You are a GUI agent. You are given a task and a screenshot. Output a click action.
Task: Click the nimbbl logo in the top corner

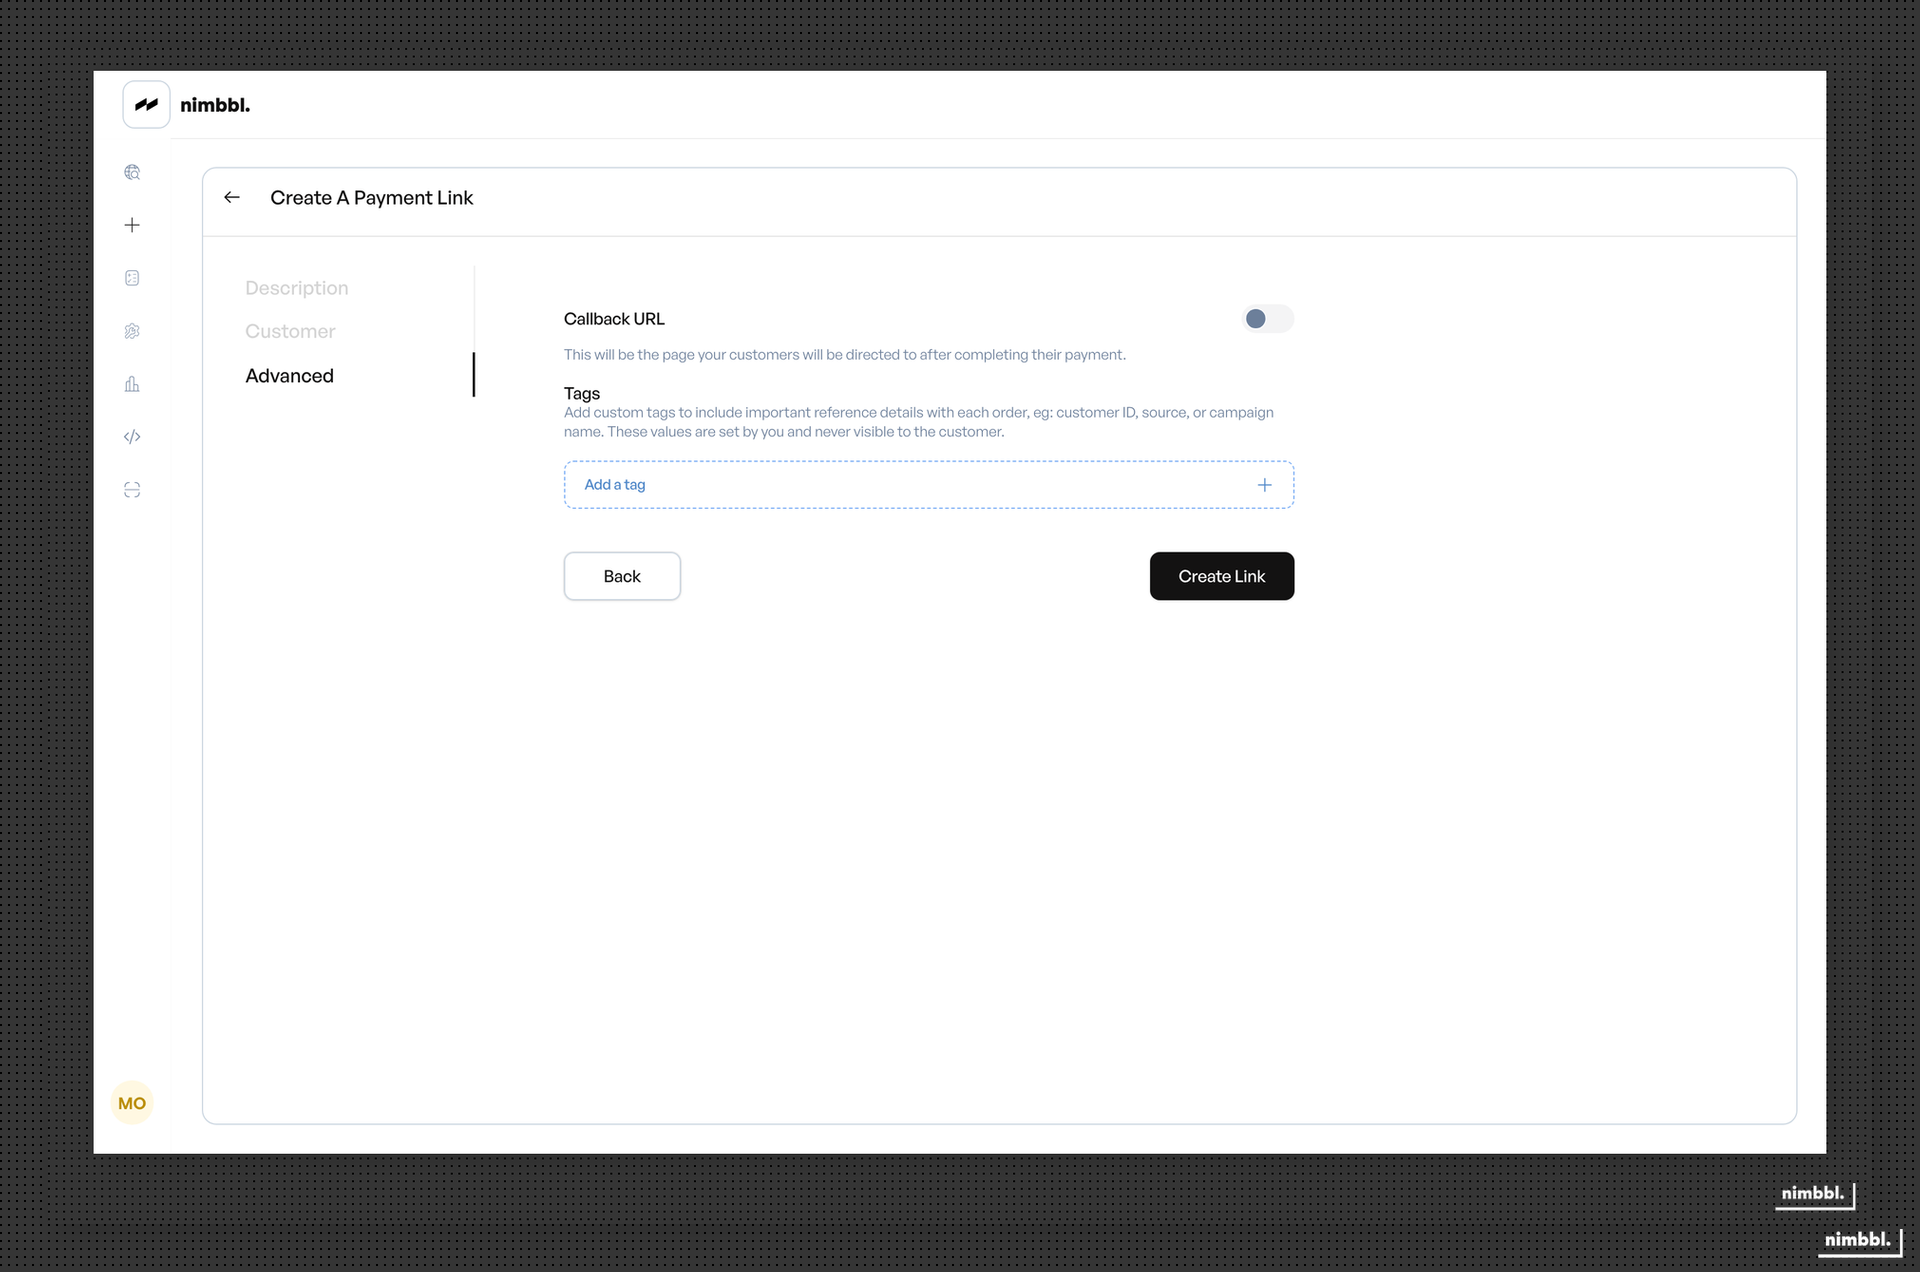click(146, 104)
